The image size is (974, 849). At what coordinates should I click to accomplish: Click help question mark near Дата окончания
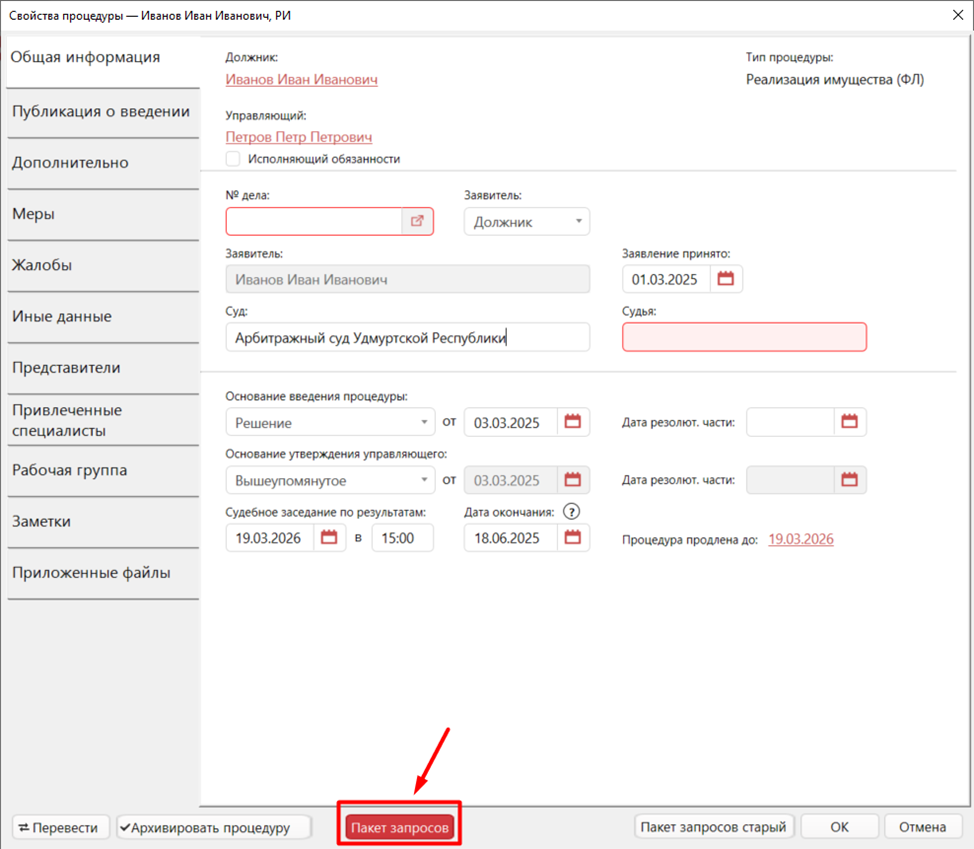[x=571, y=511]
